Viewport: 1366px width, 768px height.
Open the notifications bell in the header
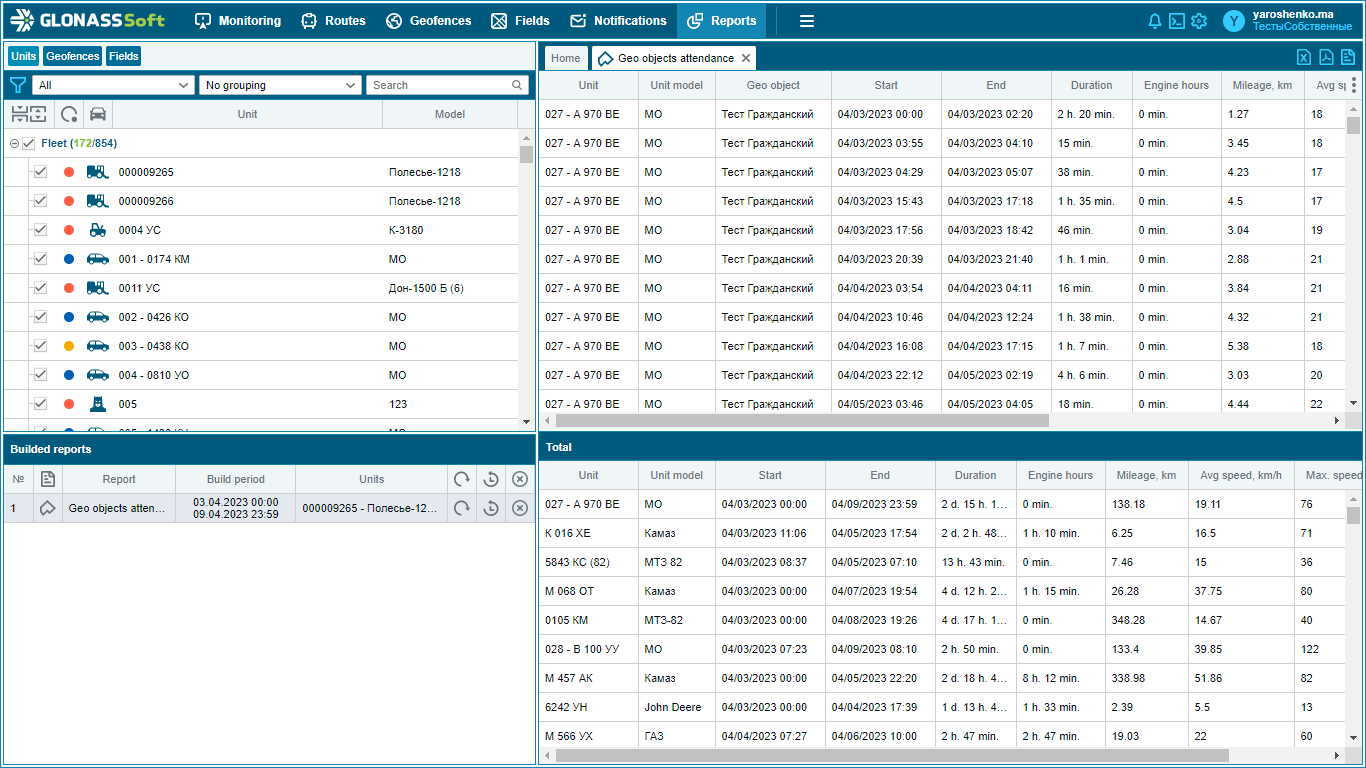pos(1155,21)
